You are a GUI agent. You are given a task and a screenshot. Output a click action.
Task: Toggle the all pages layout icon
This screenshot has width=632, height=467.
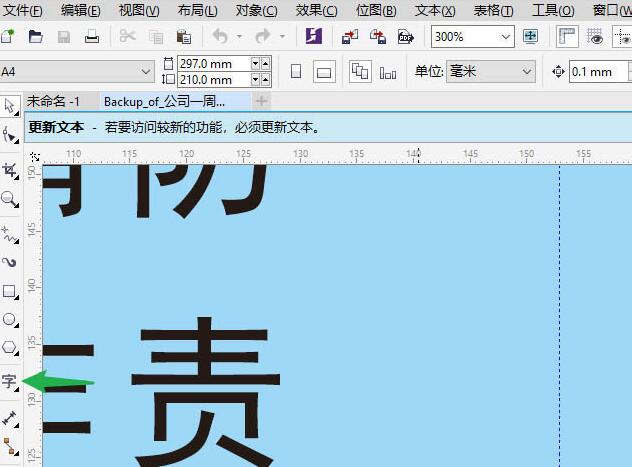(x=360, y=72)
